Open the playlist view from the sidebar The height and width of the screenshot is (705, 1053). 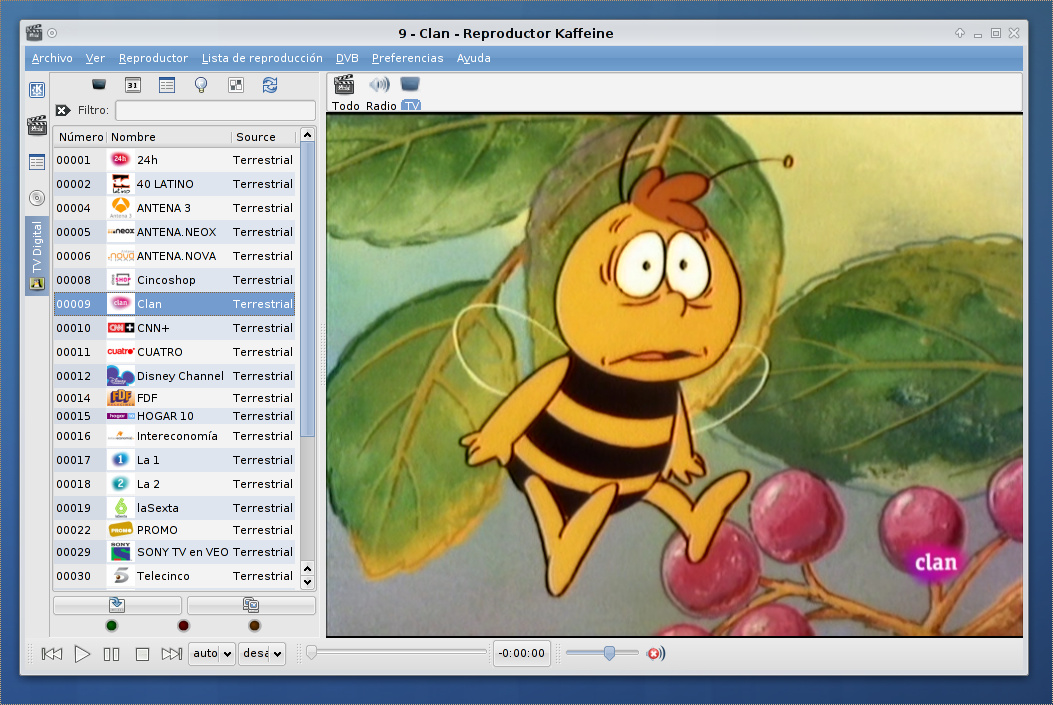tap(37, 162)
